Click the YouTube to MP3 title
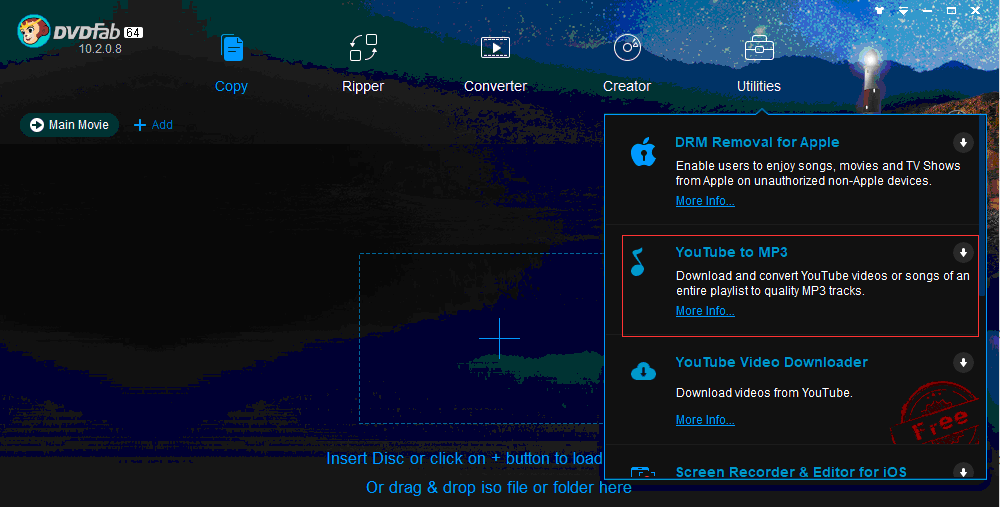The height and width of the screenshot is (507, 1000). click(x=732, y=253)
